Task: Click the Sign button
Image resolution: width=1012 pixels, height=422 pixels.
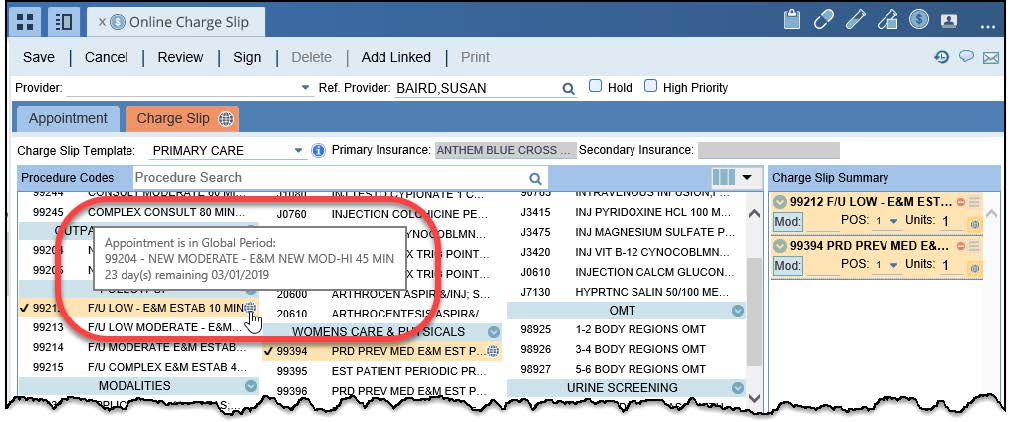Action: click(247, 57)
